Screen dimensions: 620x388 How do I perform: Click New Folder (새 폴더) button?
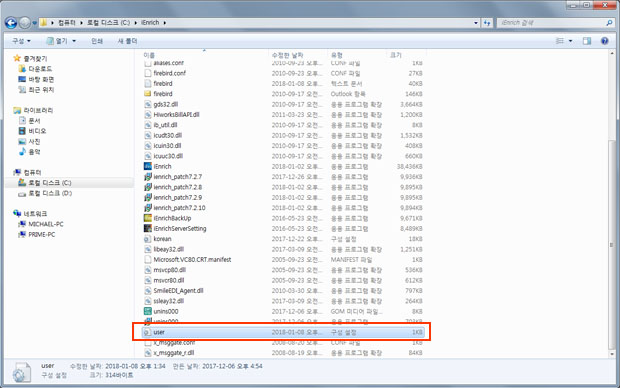(x=127, y=41)
